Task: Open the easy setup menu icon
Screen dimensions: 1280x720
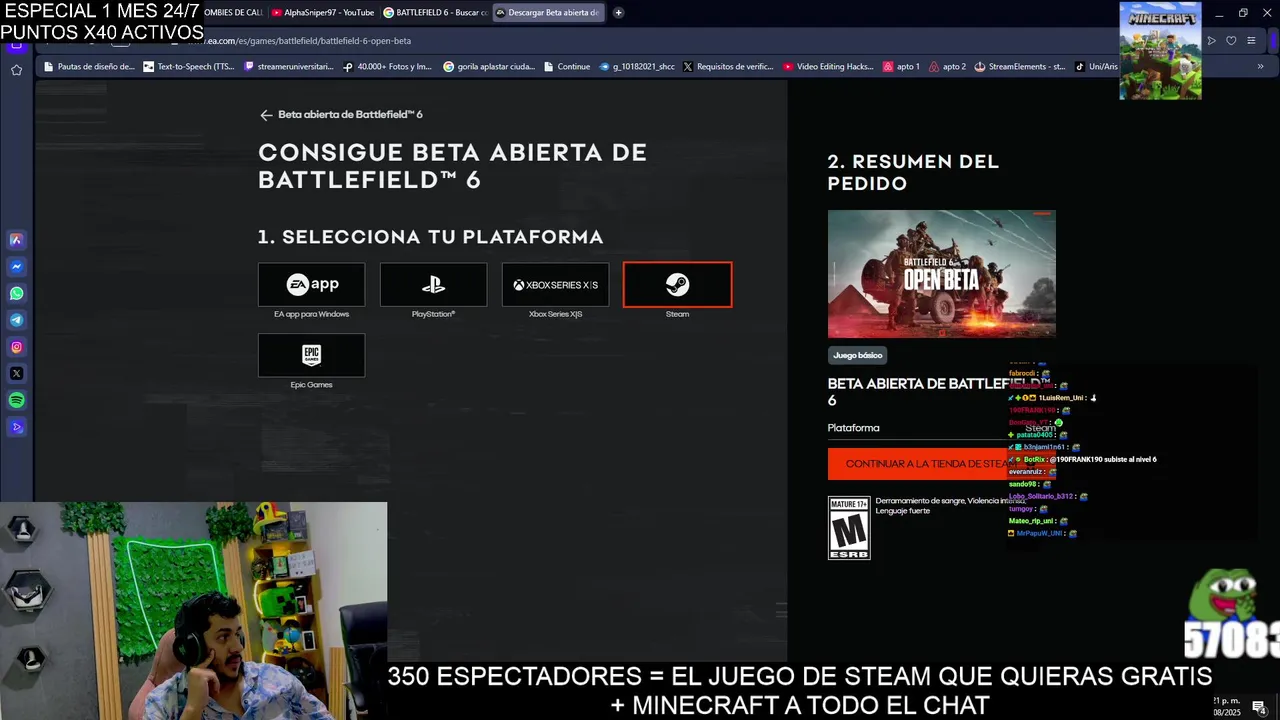Action: [1251, 41]
